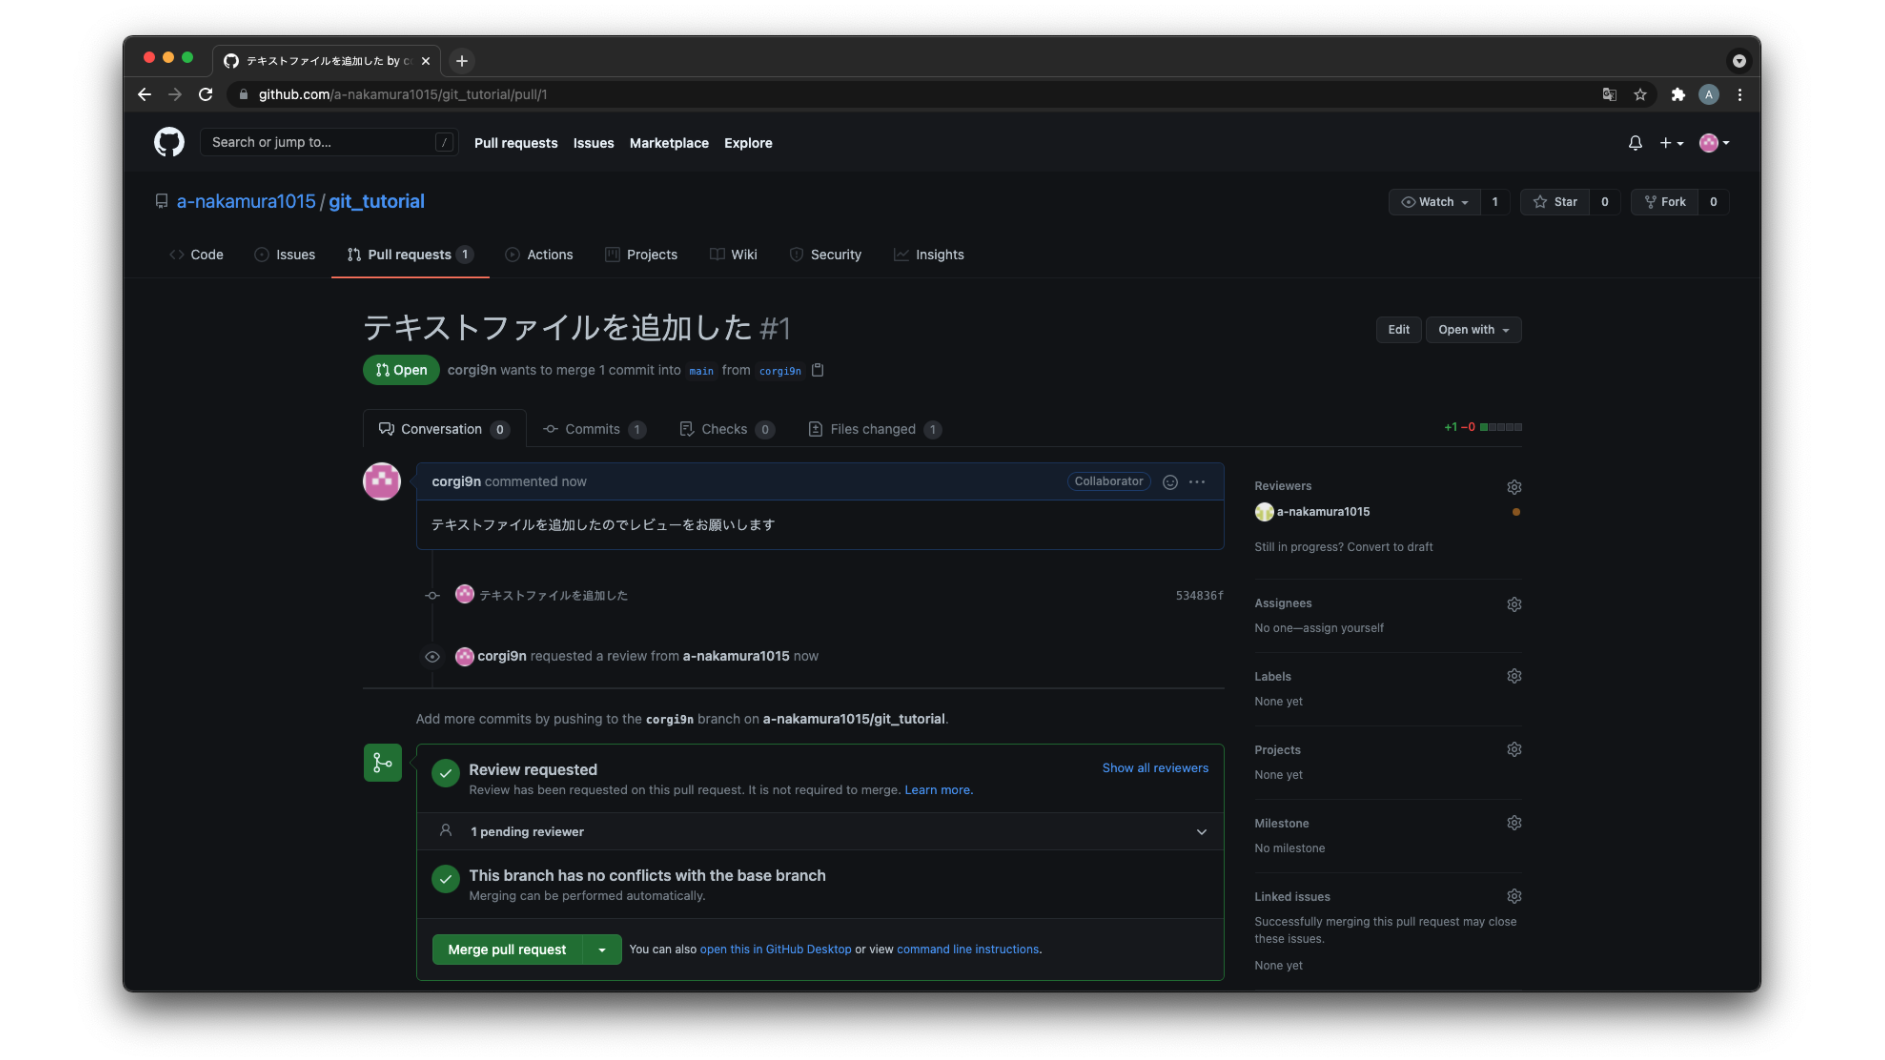Open the a-nakamura1015 owner link
This screenshot has width=1885, height=1060.
tap(246, 201)
